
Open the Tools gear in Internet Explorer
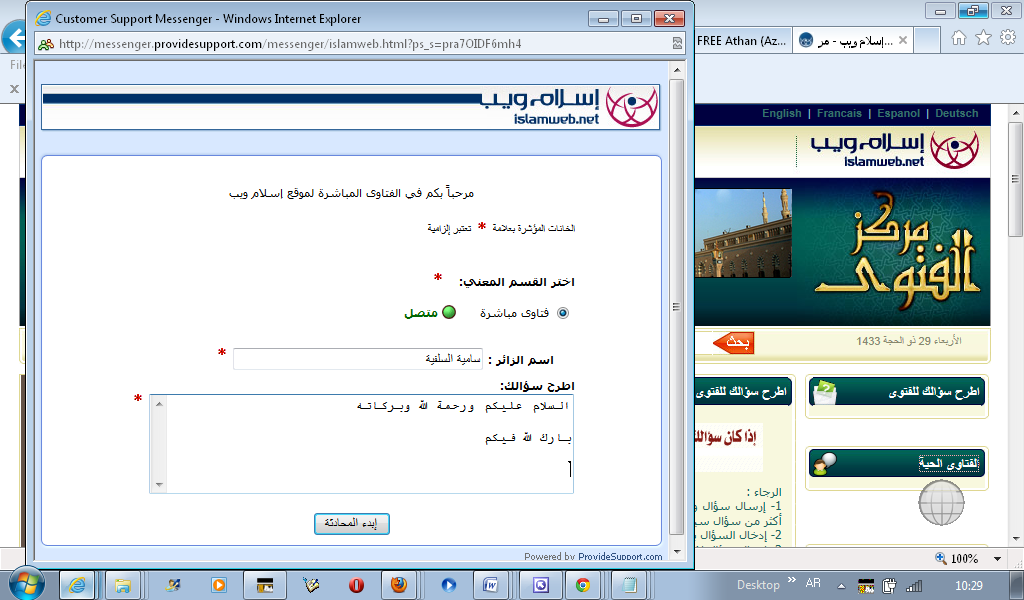[1008, 38]
